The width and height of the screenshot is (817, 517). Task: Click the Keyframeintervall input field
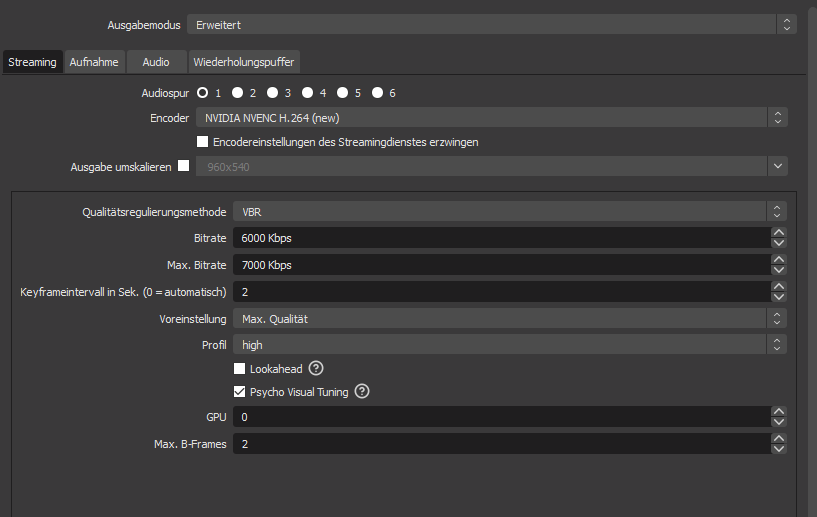502,292
